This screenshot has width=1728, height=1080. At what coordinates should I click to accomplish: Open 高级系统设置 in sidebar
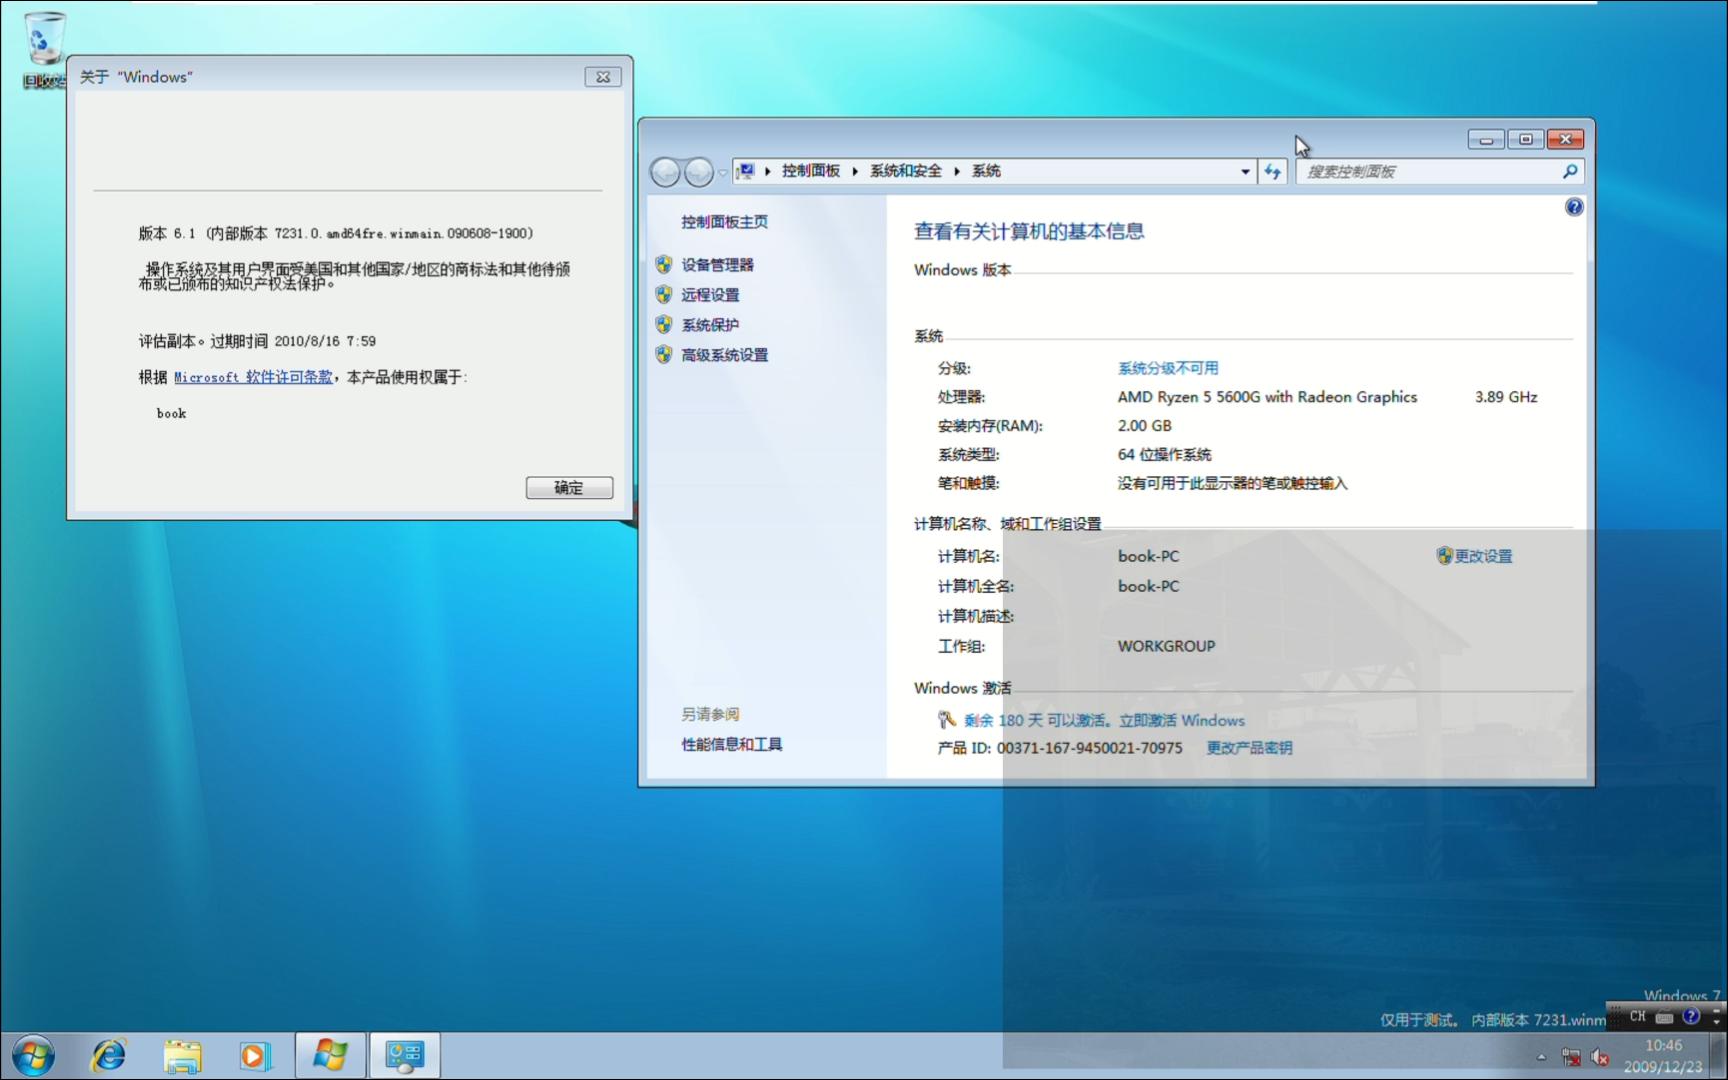[x=724, y=355]
